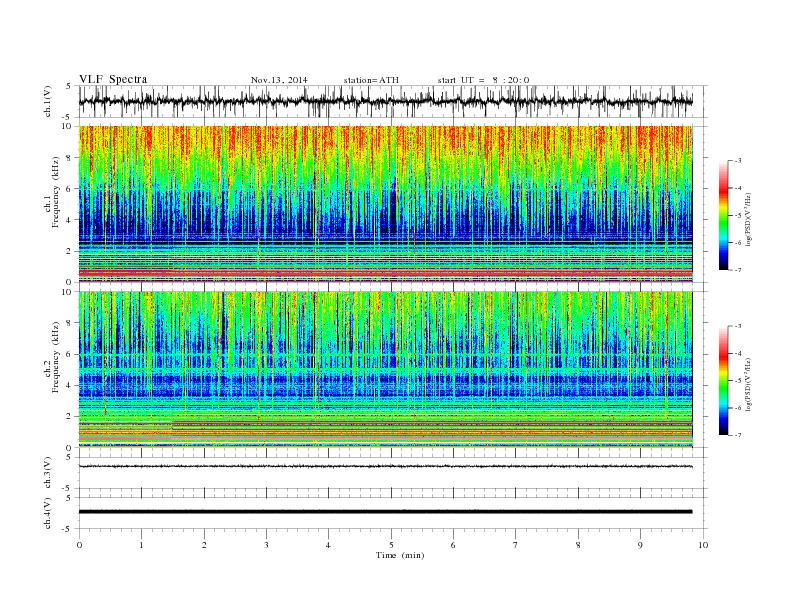Click the "-7" tick on ch.2 colorbar
Screen dimensions: 792x612
[x=737, y=435]
